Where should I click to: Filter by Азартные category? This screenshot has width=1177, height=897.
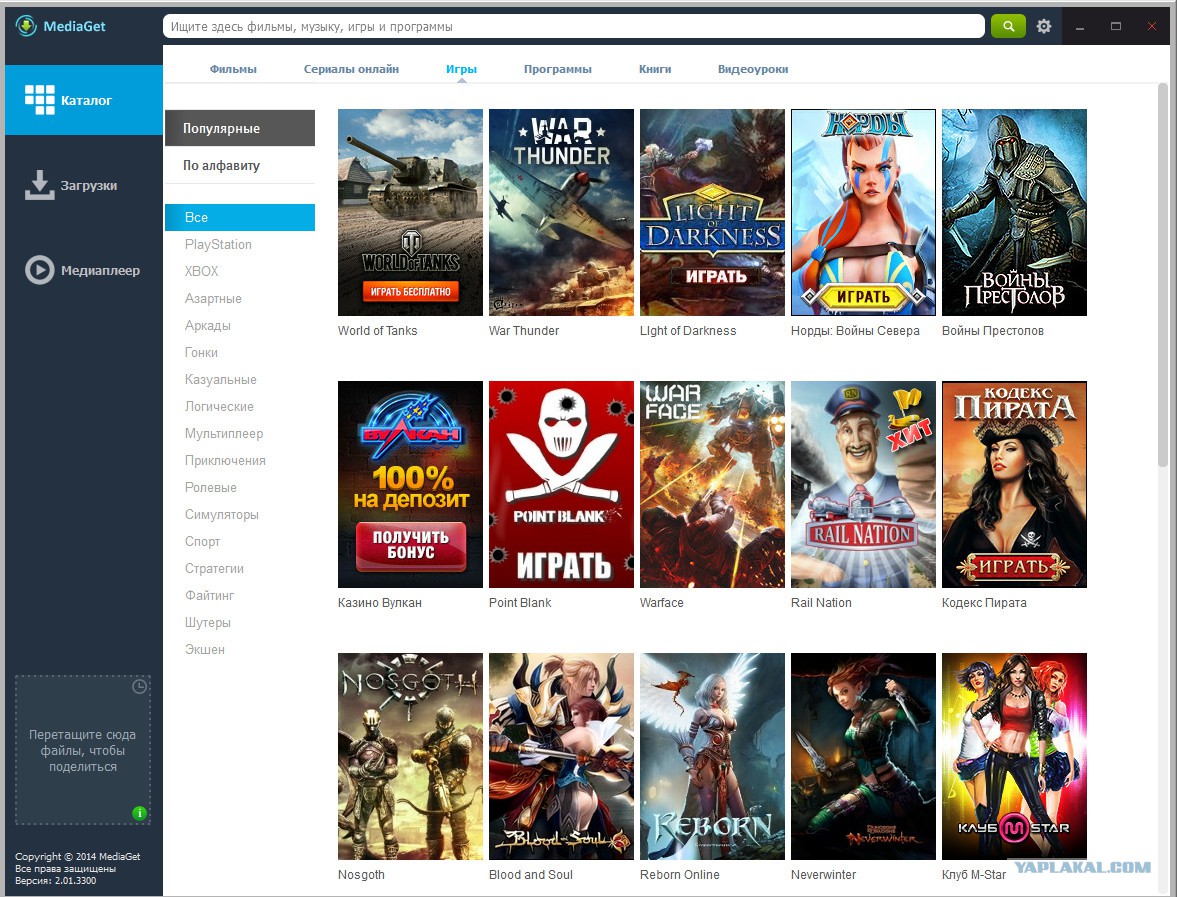[x=213, y=299]
